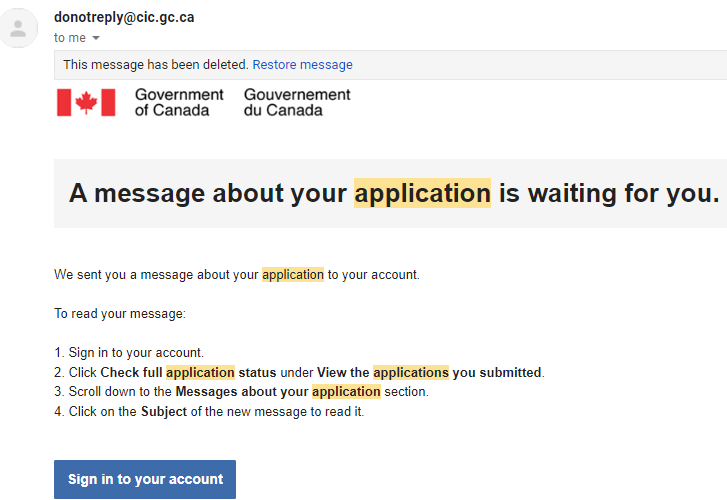The image size is (727, 500).
Task: Click bold 'View the applications you submitted'
Action: pyautogui.click(x=429, y=372)
